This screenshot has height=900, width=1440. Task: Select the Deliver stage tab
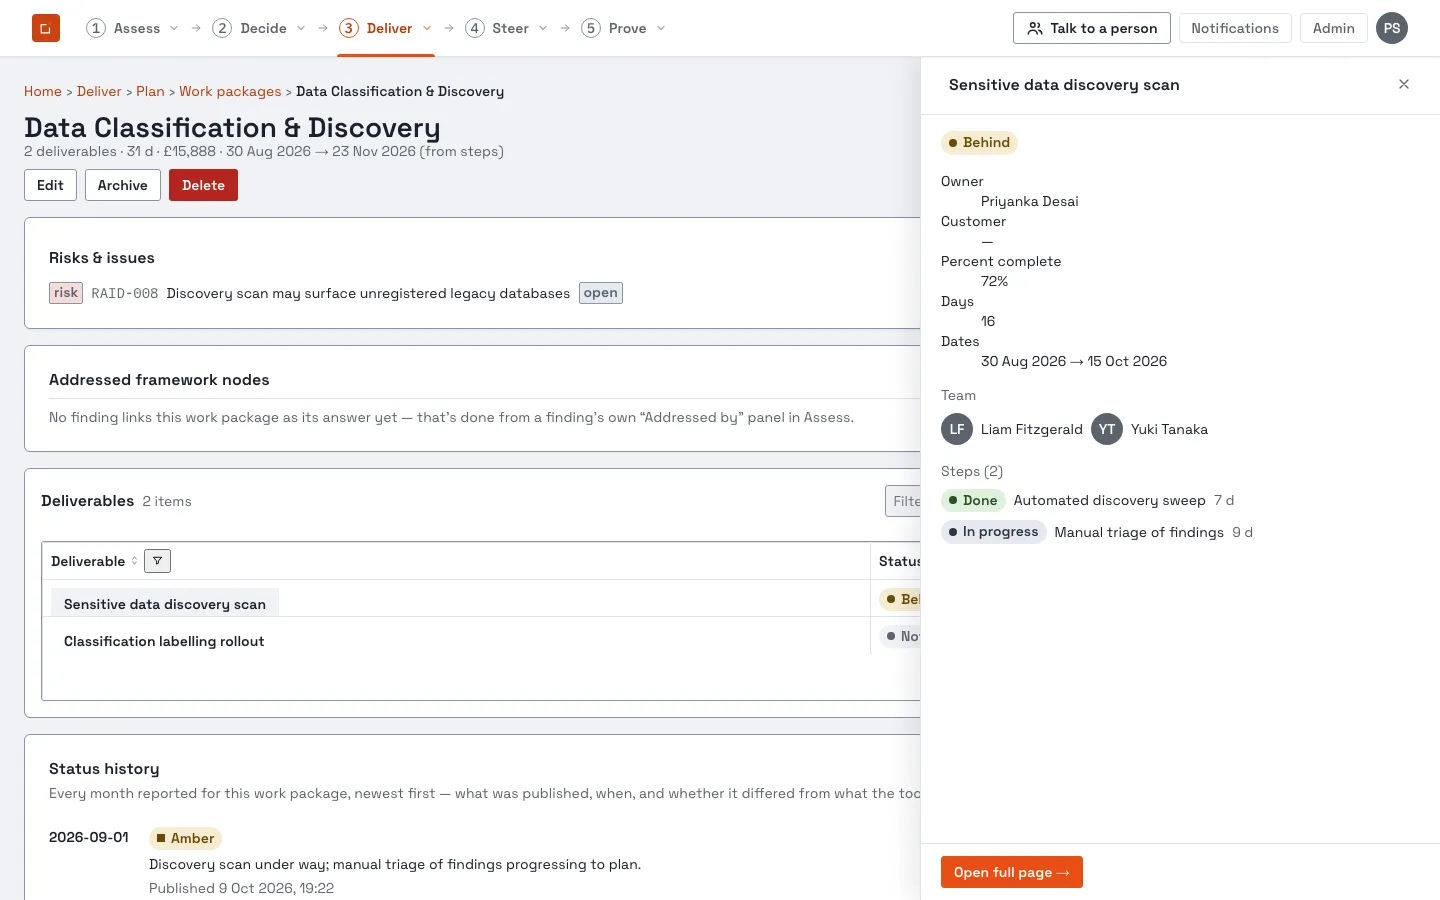pyautogui.click(x=376, y=28)
